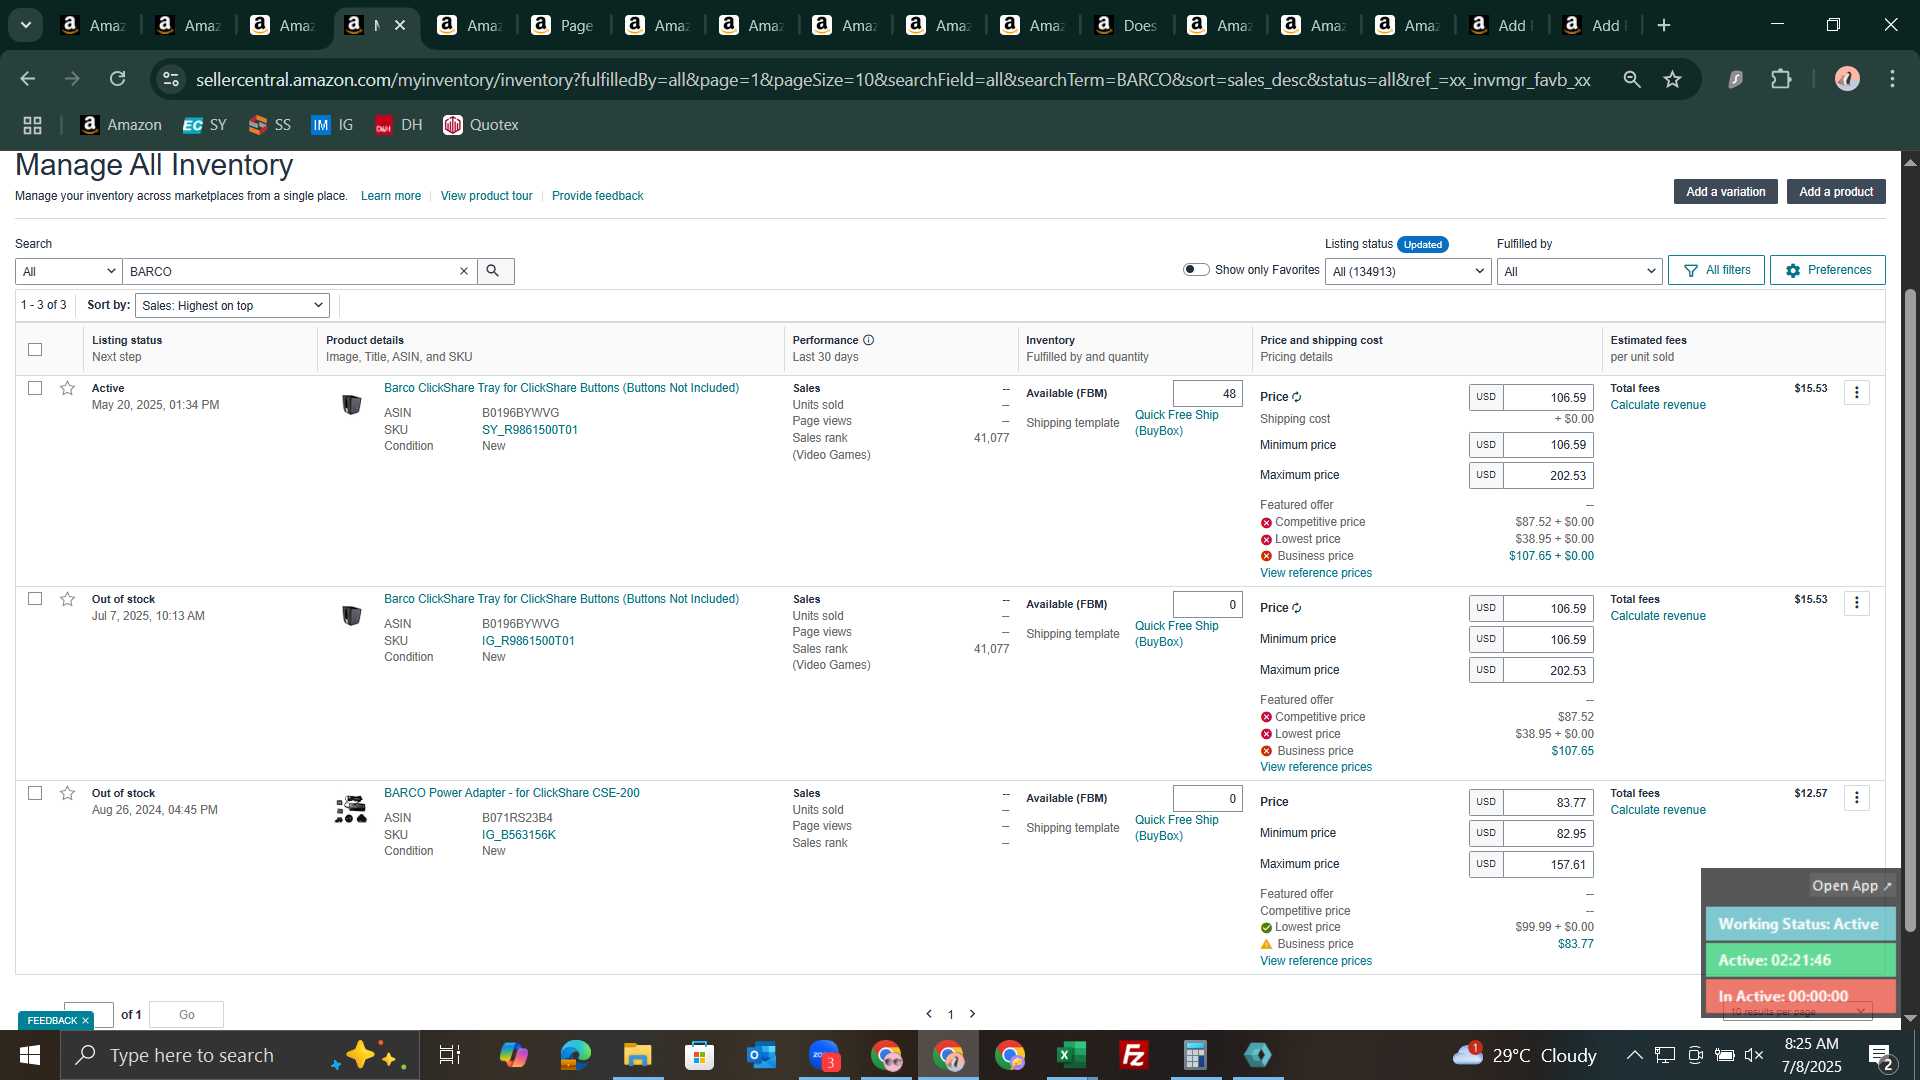This screenshot has height=1080, width=1920.
Task: Open the actions menu for the IG_R9861500T01 row
Action: [x=1856, y=603]
